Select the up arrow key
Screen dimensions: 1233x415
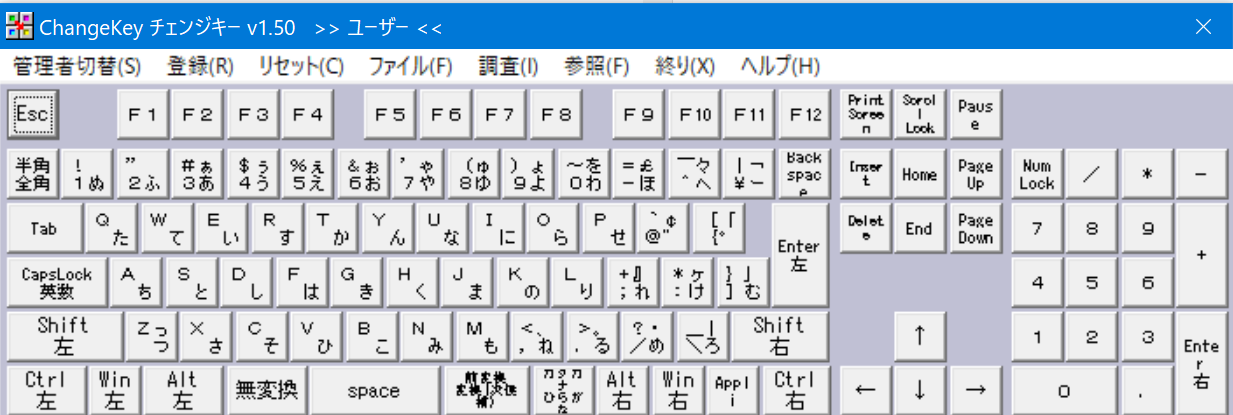point(920,336)
